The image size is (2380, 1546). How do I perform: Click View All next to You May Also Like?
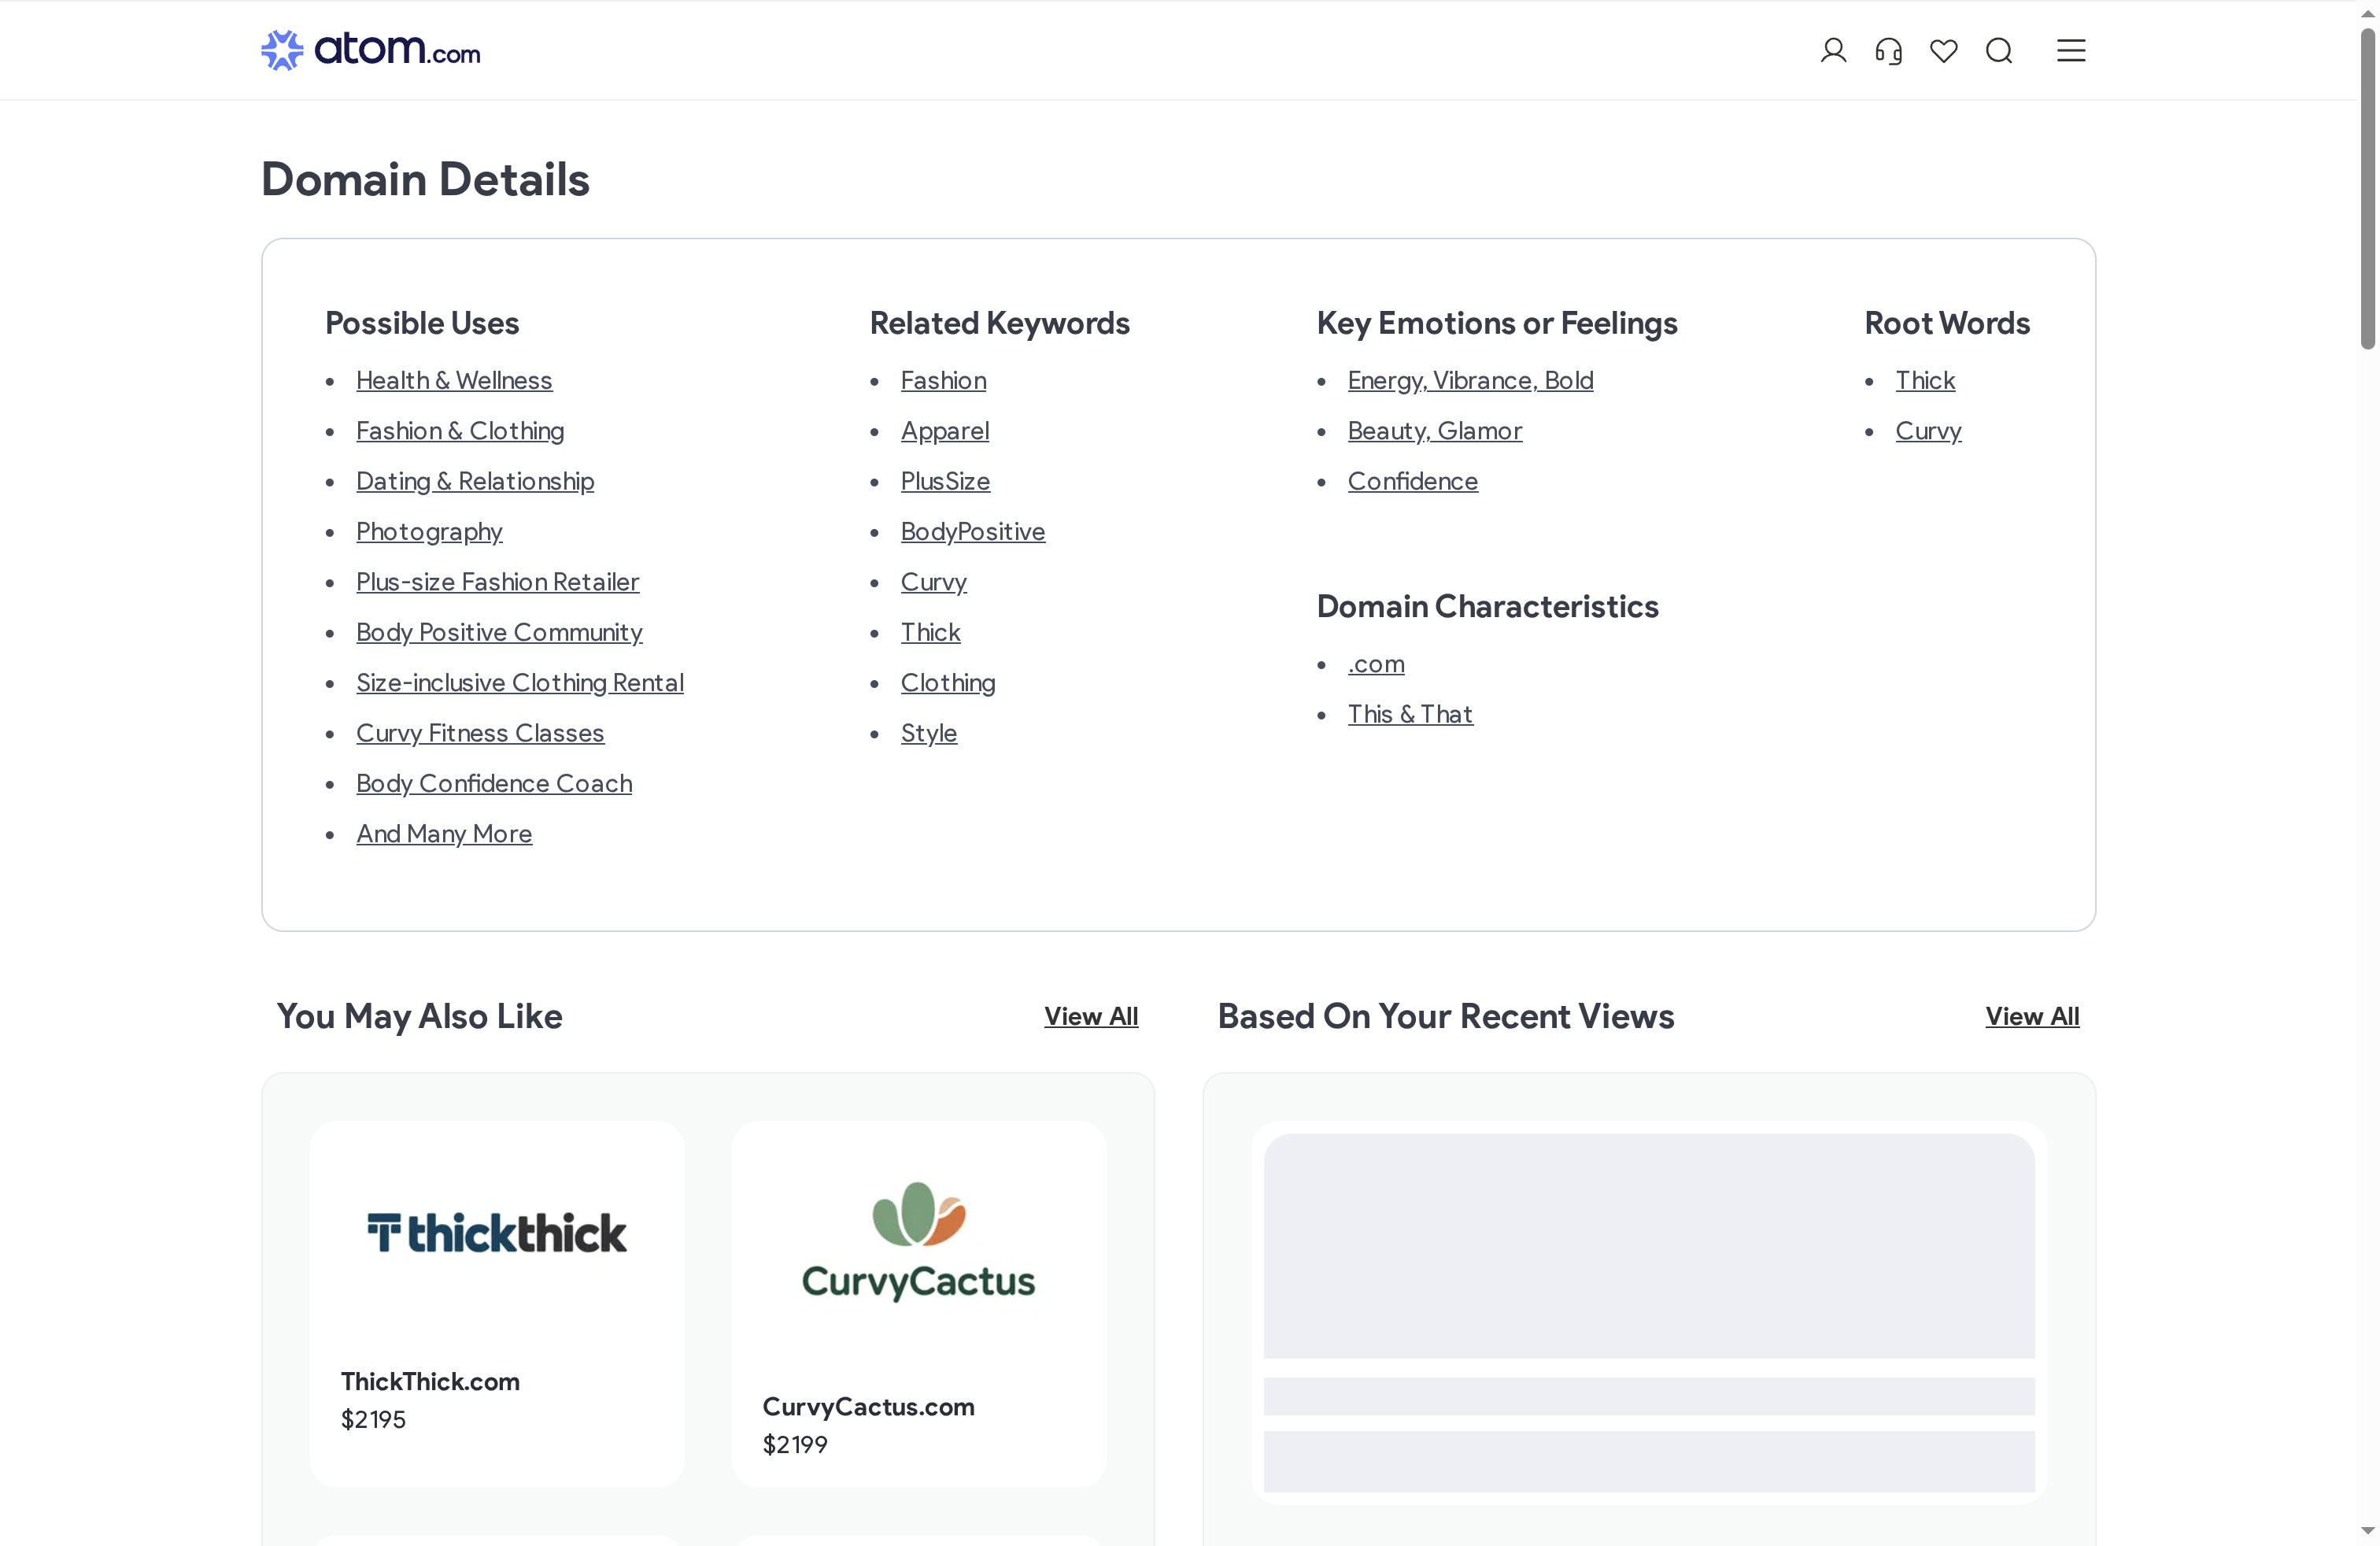click(x=1090, y=1016)
